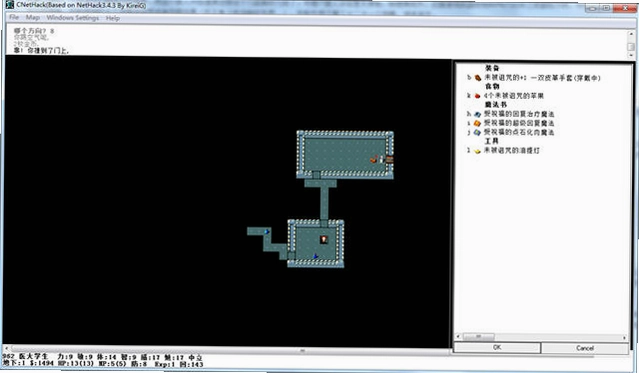Open the Help menu

coord(112,18)
